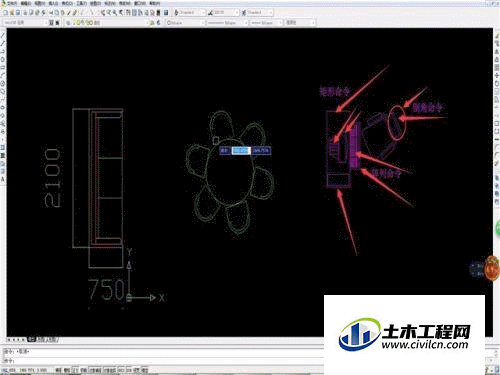Image resolution: width=500 pixels, height=375 pixels.
Task: Save the drawing using the Save icon
Action: click(18, 13)
